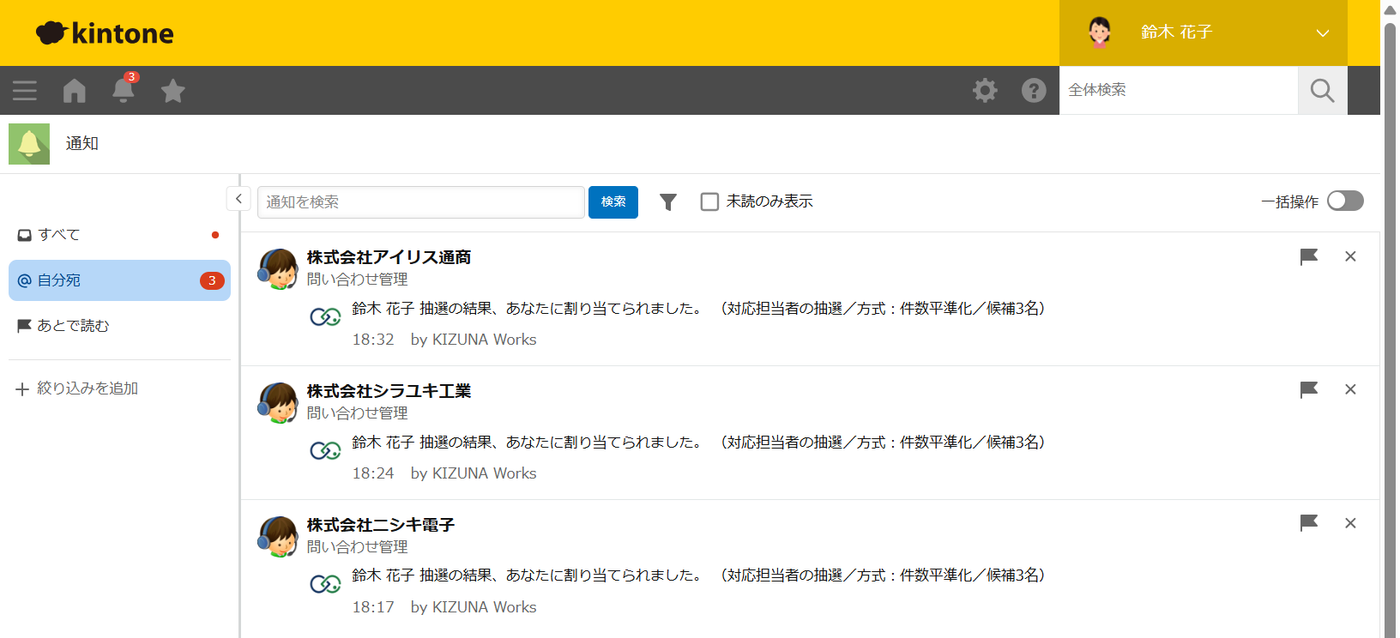Open the notification filter funnel icon
Screen dimensions: 1400x638
coord(668,202)
